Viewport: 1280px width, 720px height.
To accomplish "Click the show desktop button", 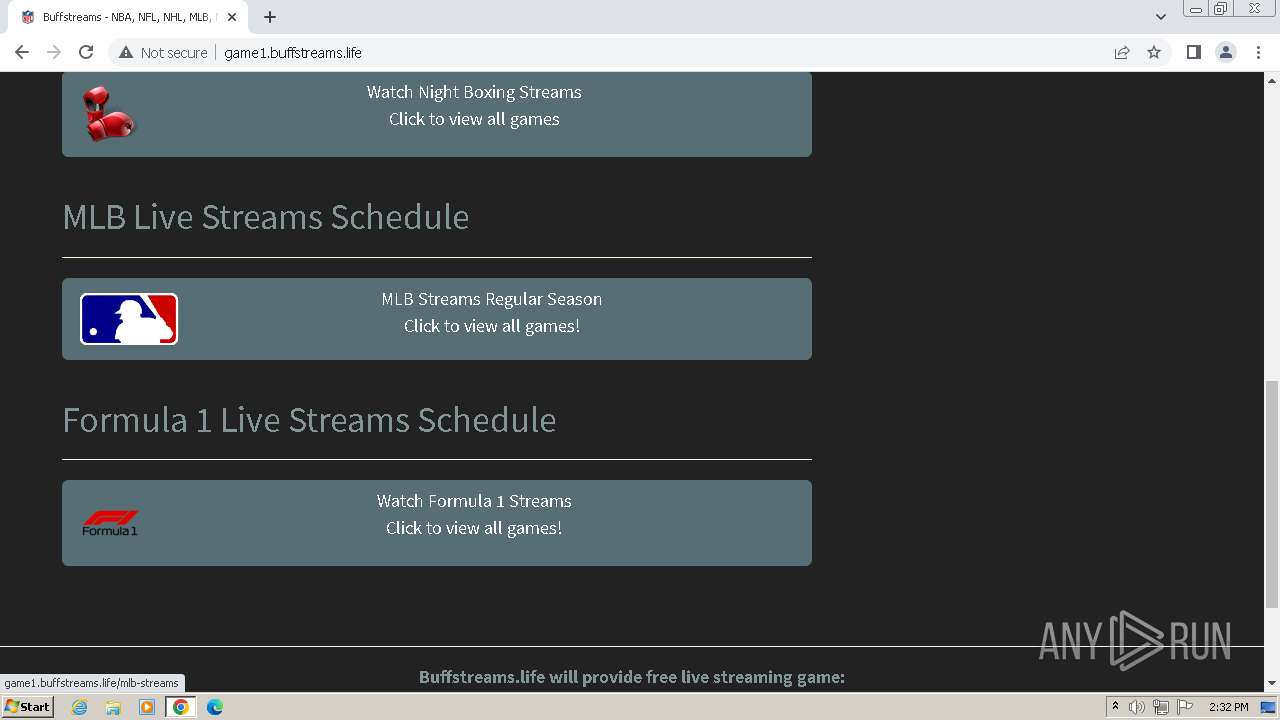I will [1269, 707].
